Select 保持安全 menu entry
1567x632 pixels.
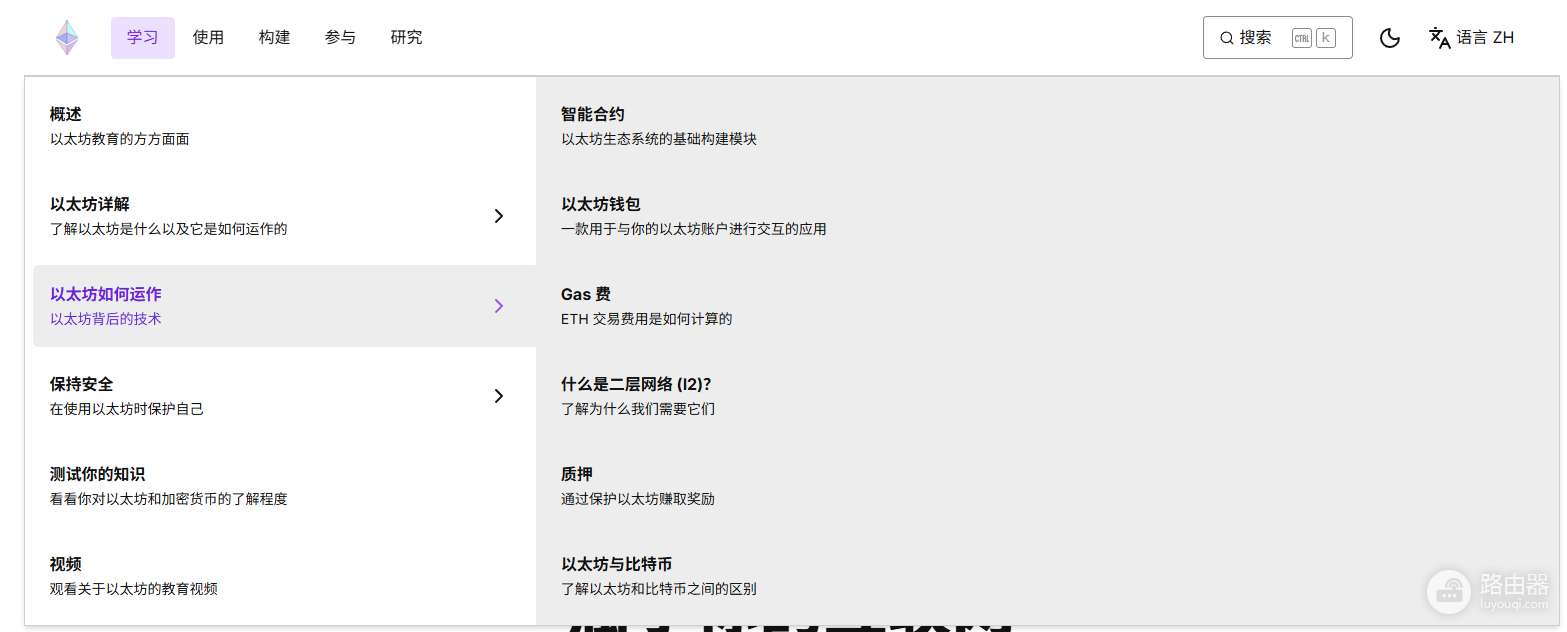click(284, 396)
